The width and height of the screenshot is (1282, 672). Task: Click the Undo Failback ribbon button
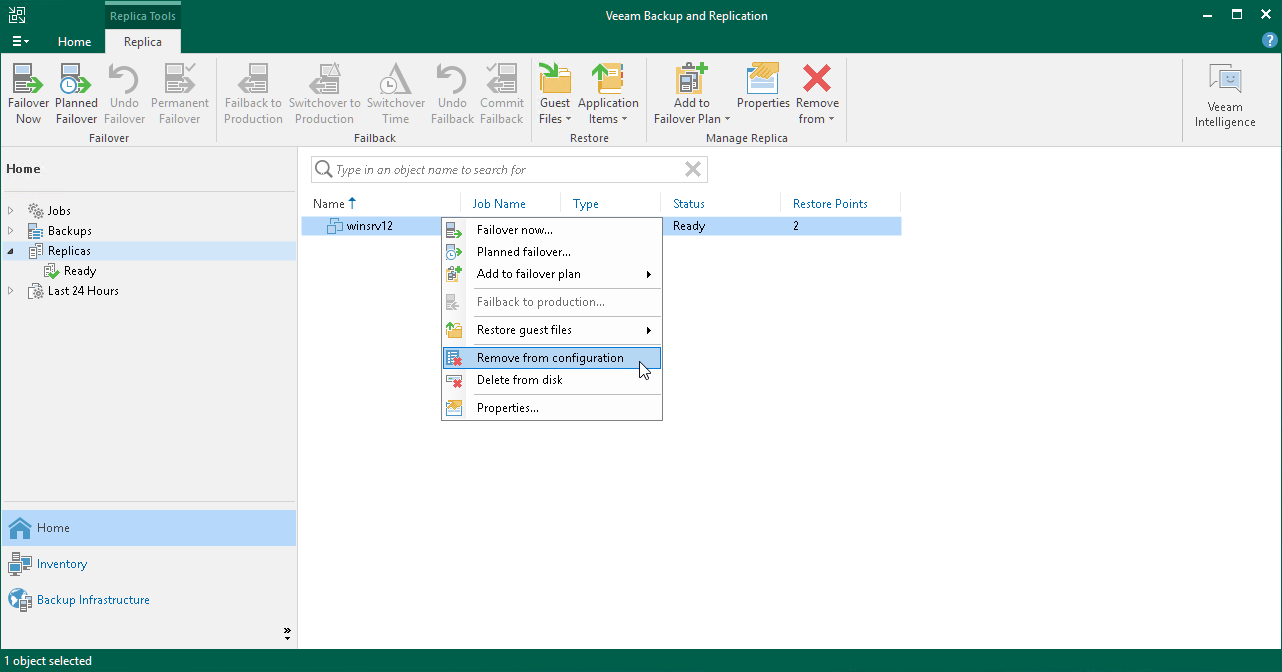(452, 94)
